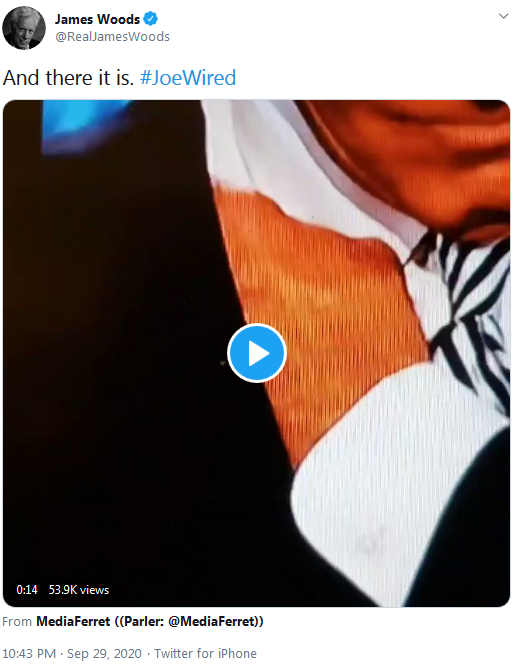This screenshot has width=519, height=670.
Task: Click the Sep 29, 2020 date
Action: (104, 653)
